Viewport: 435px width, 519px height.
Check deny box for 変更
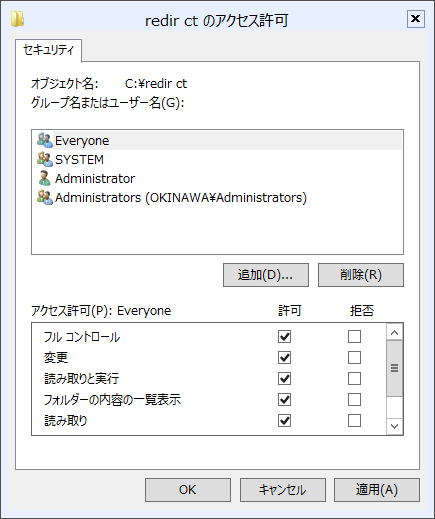(354, 358)
